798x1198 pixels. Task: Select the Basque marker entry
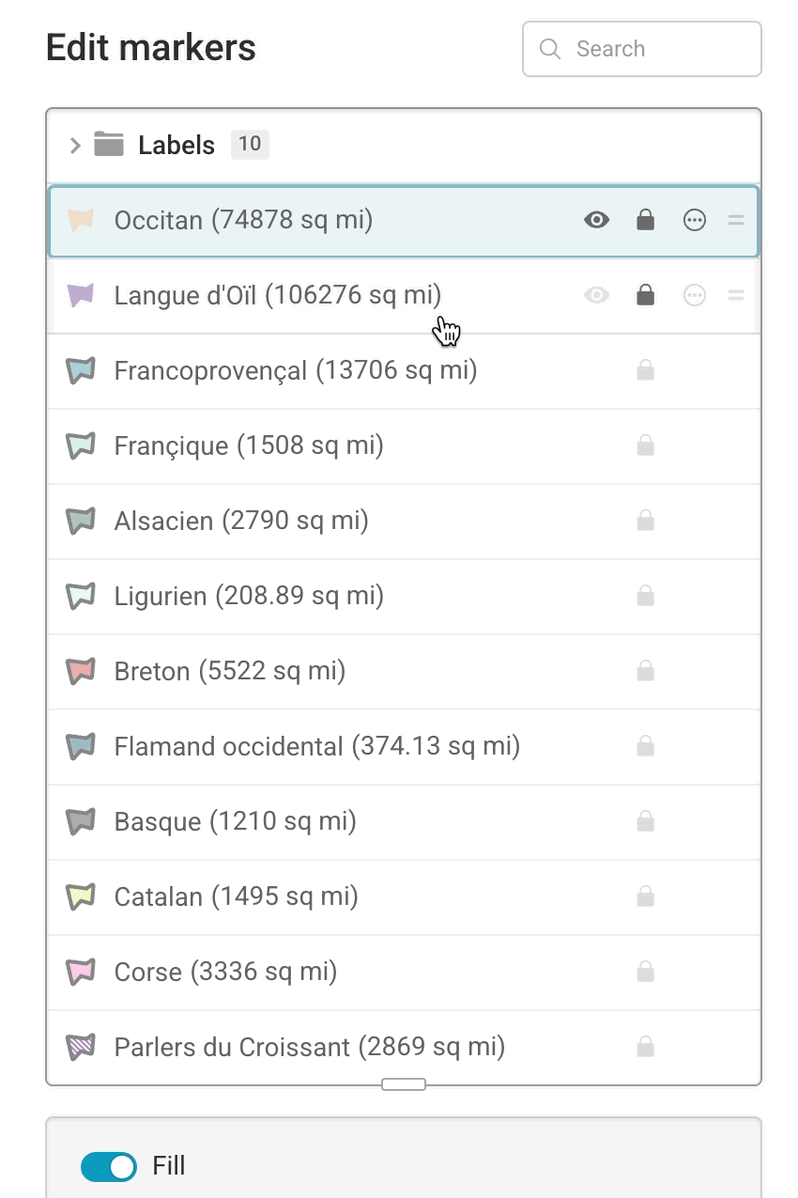[404, 821]
